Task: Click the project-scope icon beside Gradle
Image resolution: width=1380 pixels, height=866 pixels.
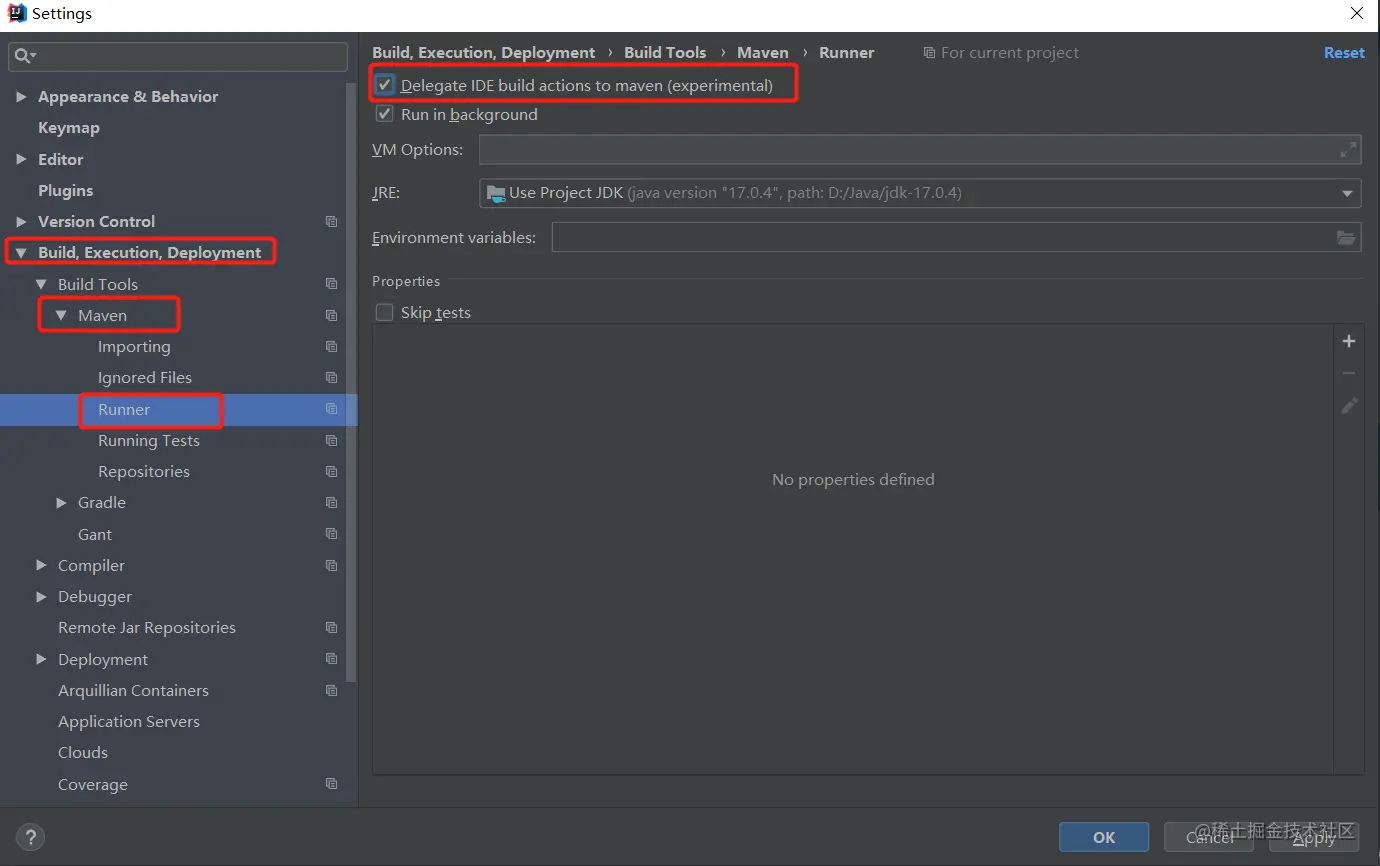Action: [x=332, y=503]
